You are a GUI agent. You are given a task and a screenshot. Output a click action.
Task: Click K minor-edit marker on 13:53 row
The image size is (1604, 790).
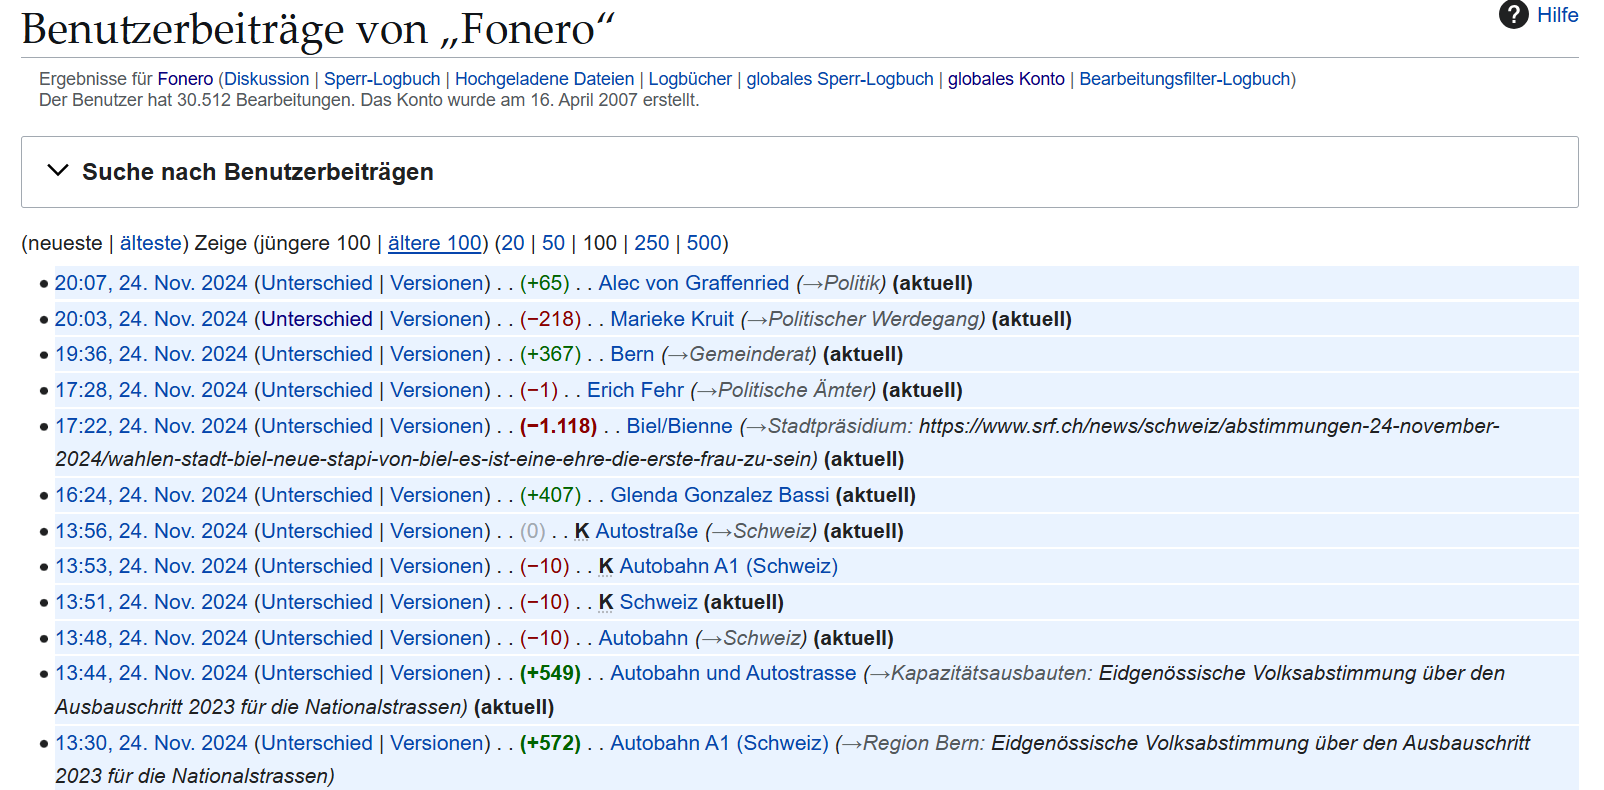pos(606,566)
